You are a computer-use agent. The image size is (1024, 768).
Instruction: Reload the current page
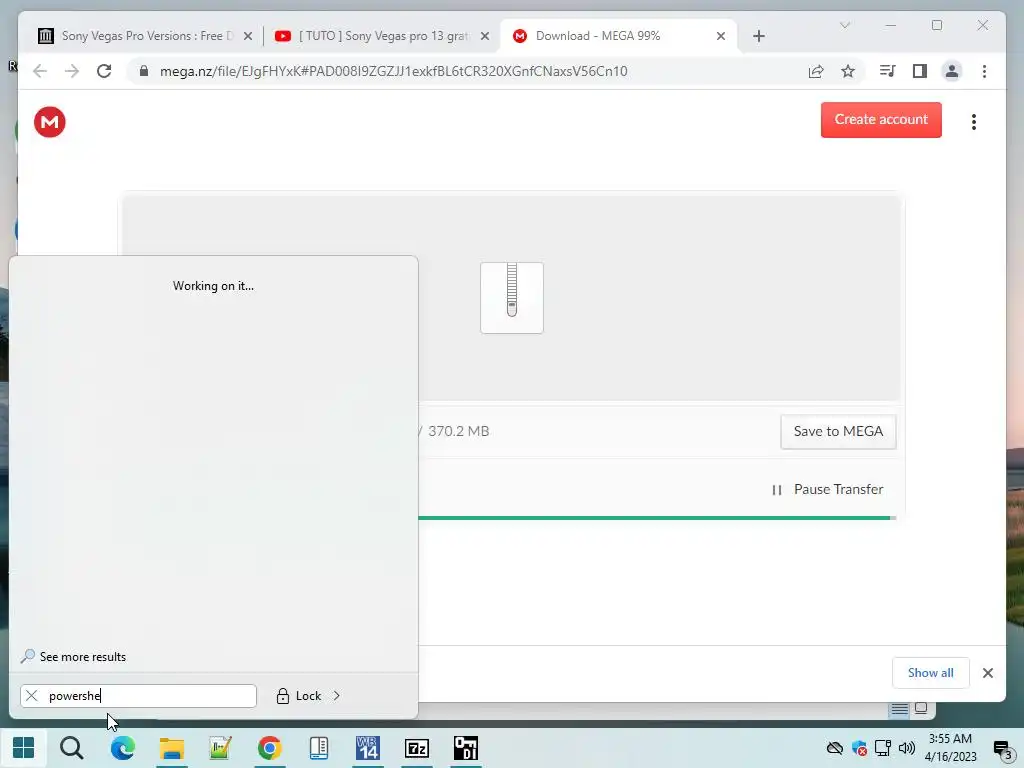tap(104, 71)
